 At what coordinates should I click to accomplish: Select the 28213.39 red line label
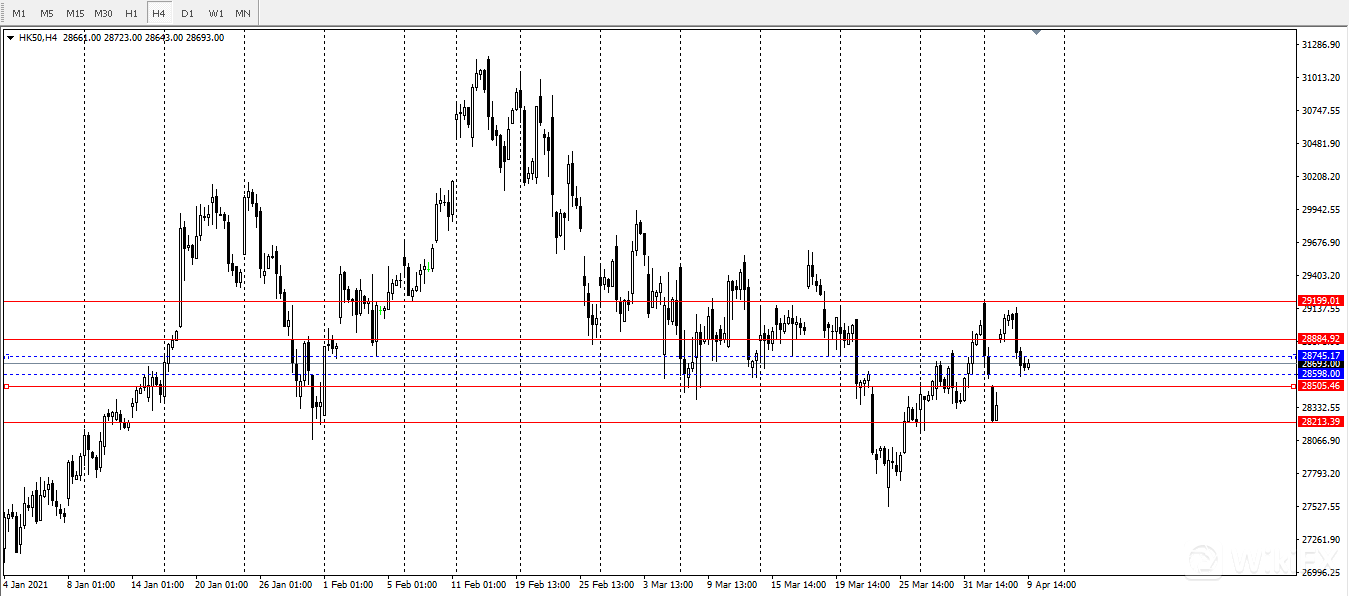click(x=1320, y=422)
